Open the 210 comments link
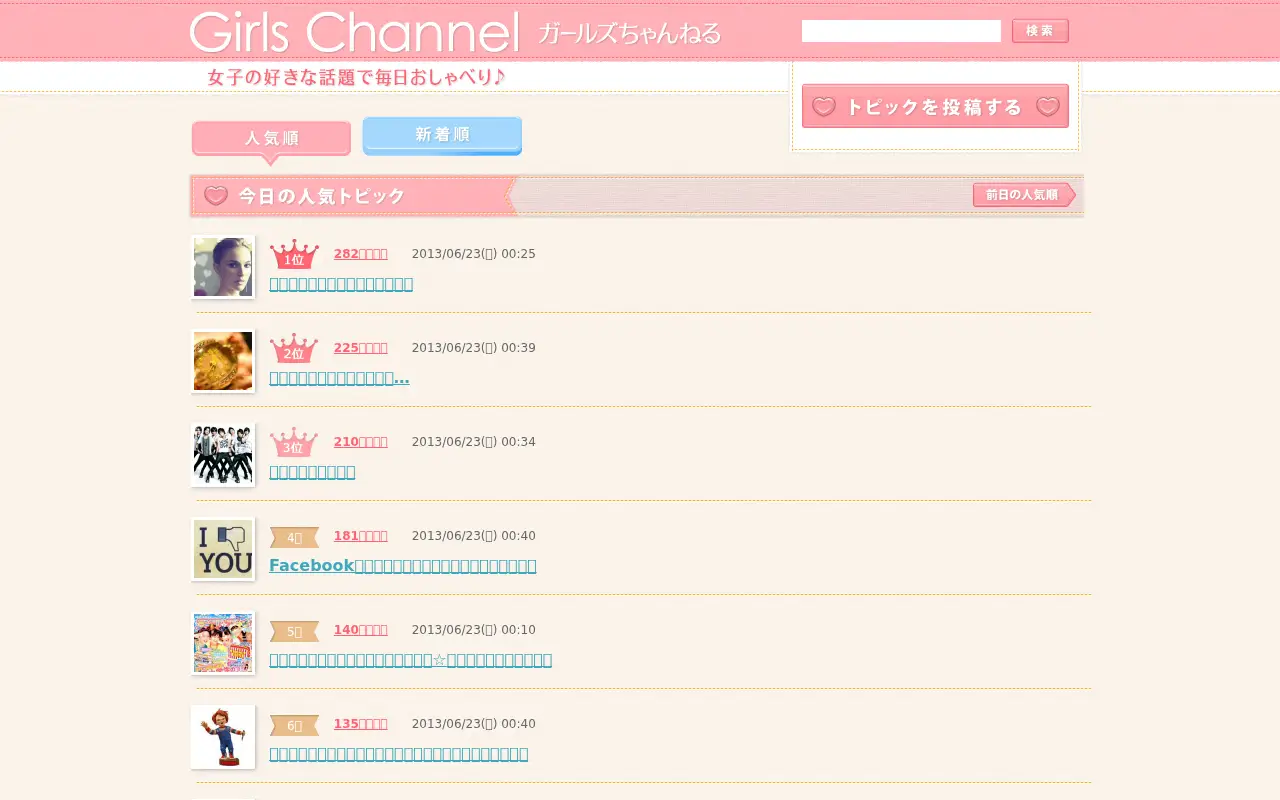Screen dimensions: 1280x800 click(x=360, y=442)
